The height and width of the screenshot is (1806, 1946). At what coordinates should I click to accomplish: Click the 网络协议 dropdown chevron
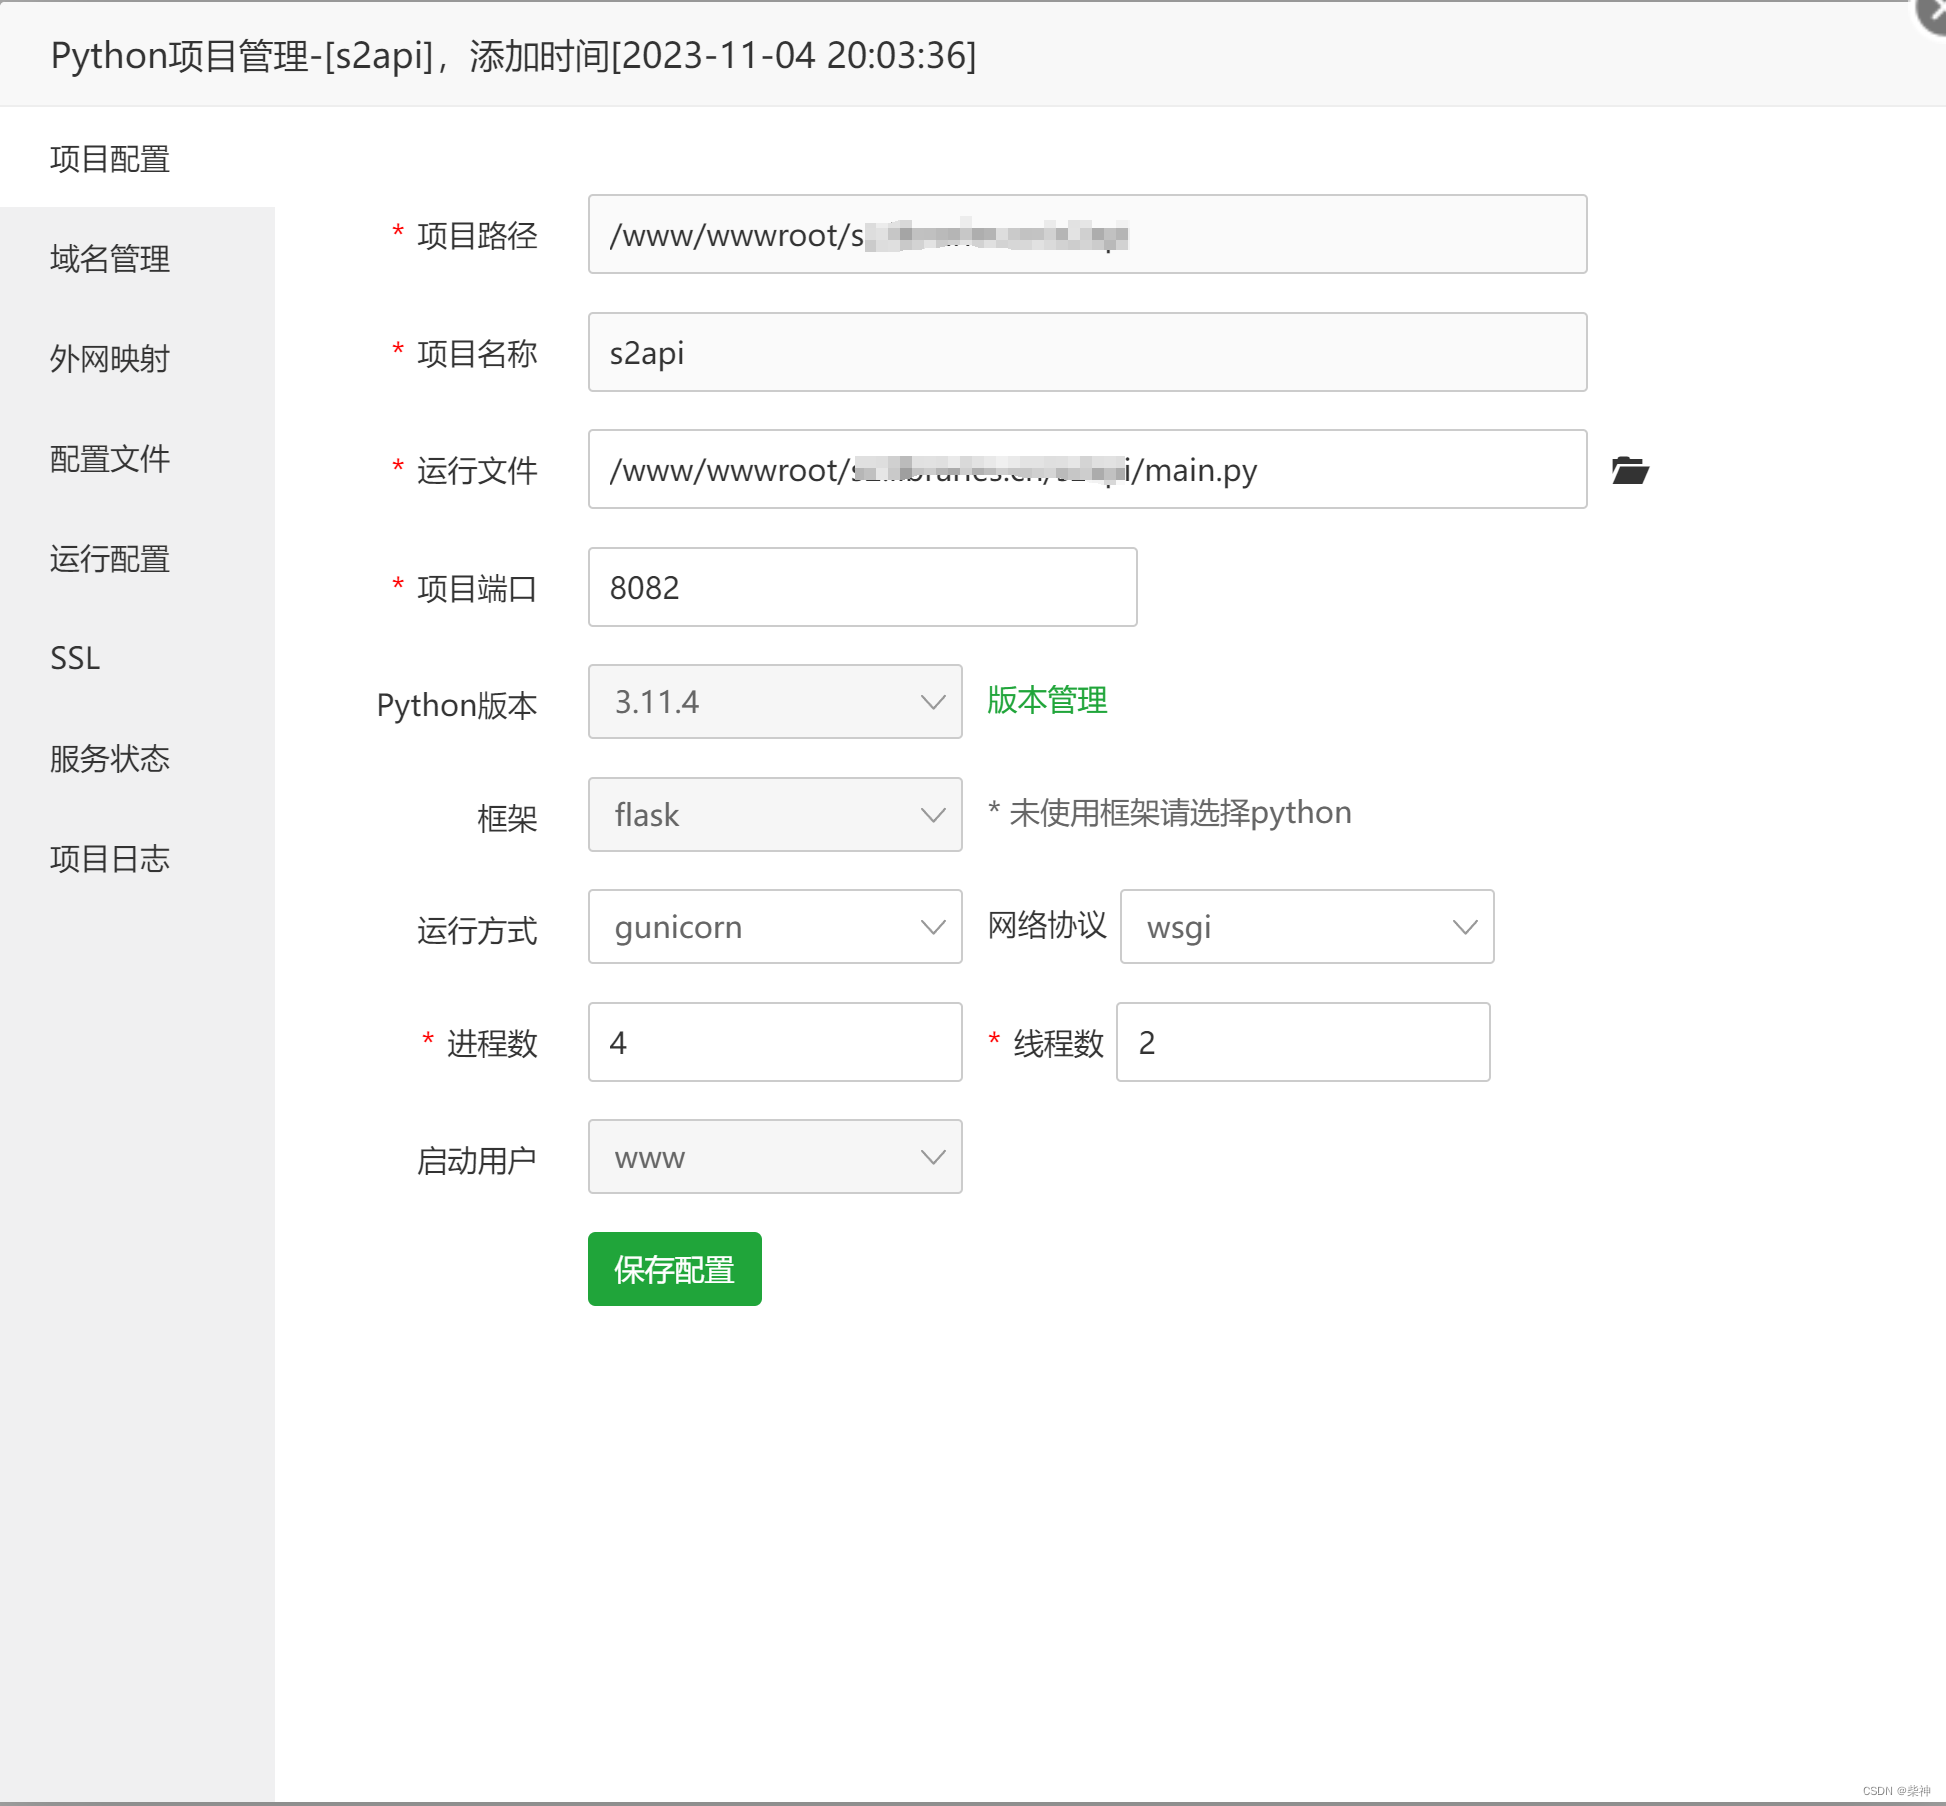[x=1465, y=927]
